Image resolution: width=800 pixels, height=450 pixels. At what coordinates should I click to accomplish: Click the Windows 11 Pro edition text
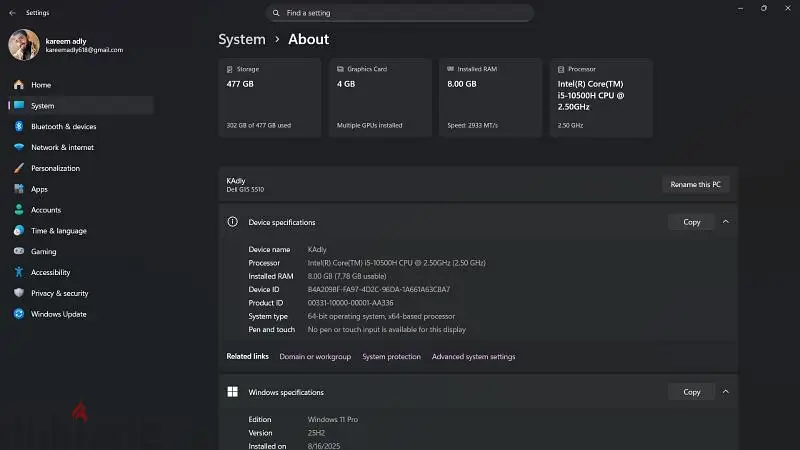coord(333,419)
